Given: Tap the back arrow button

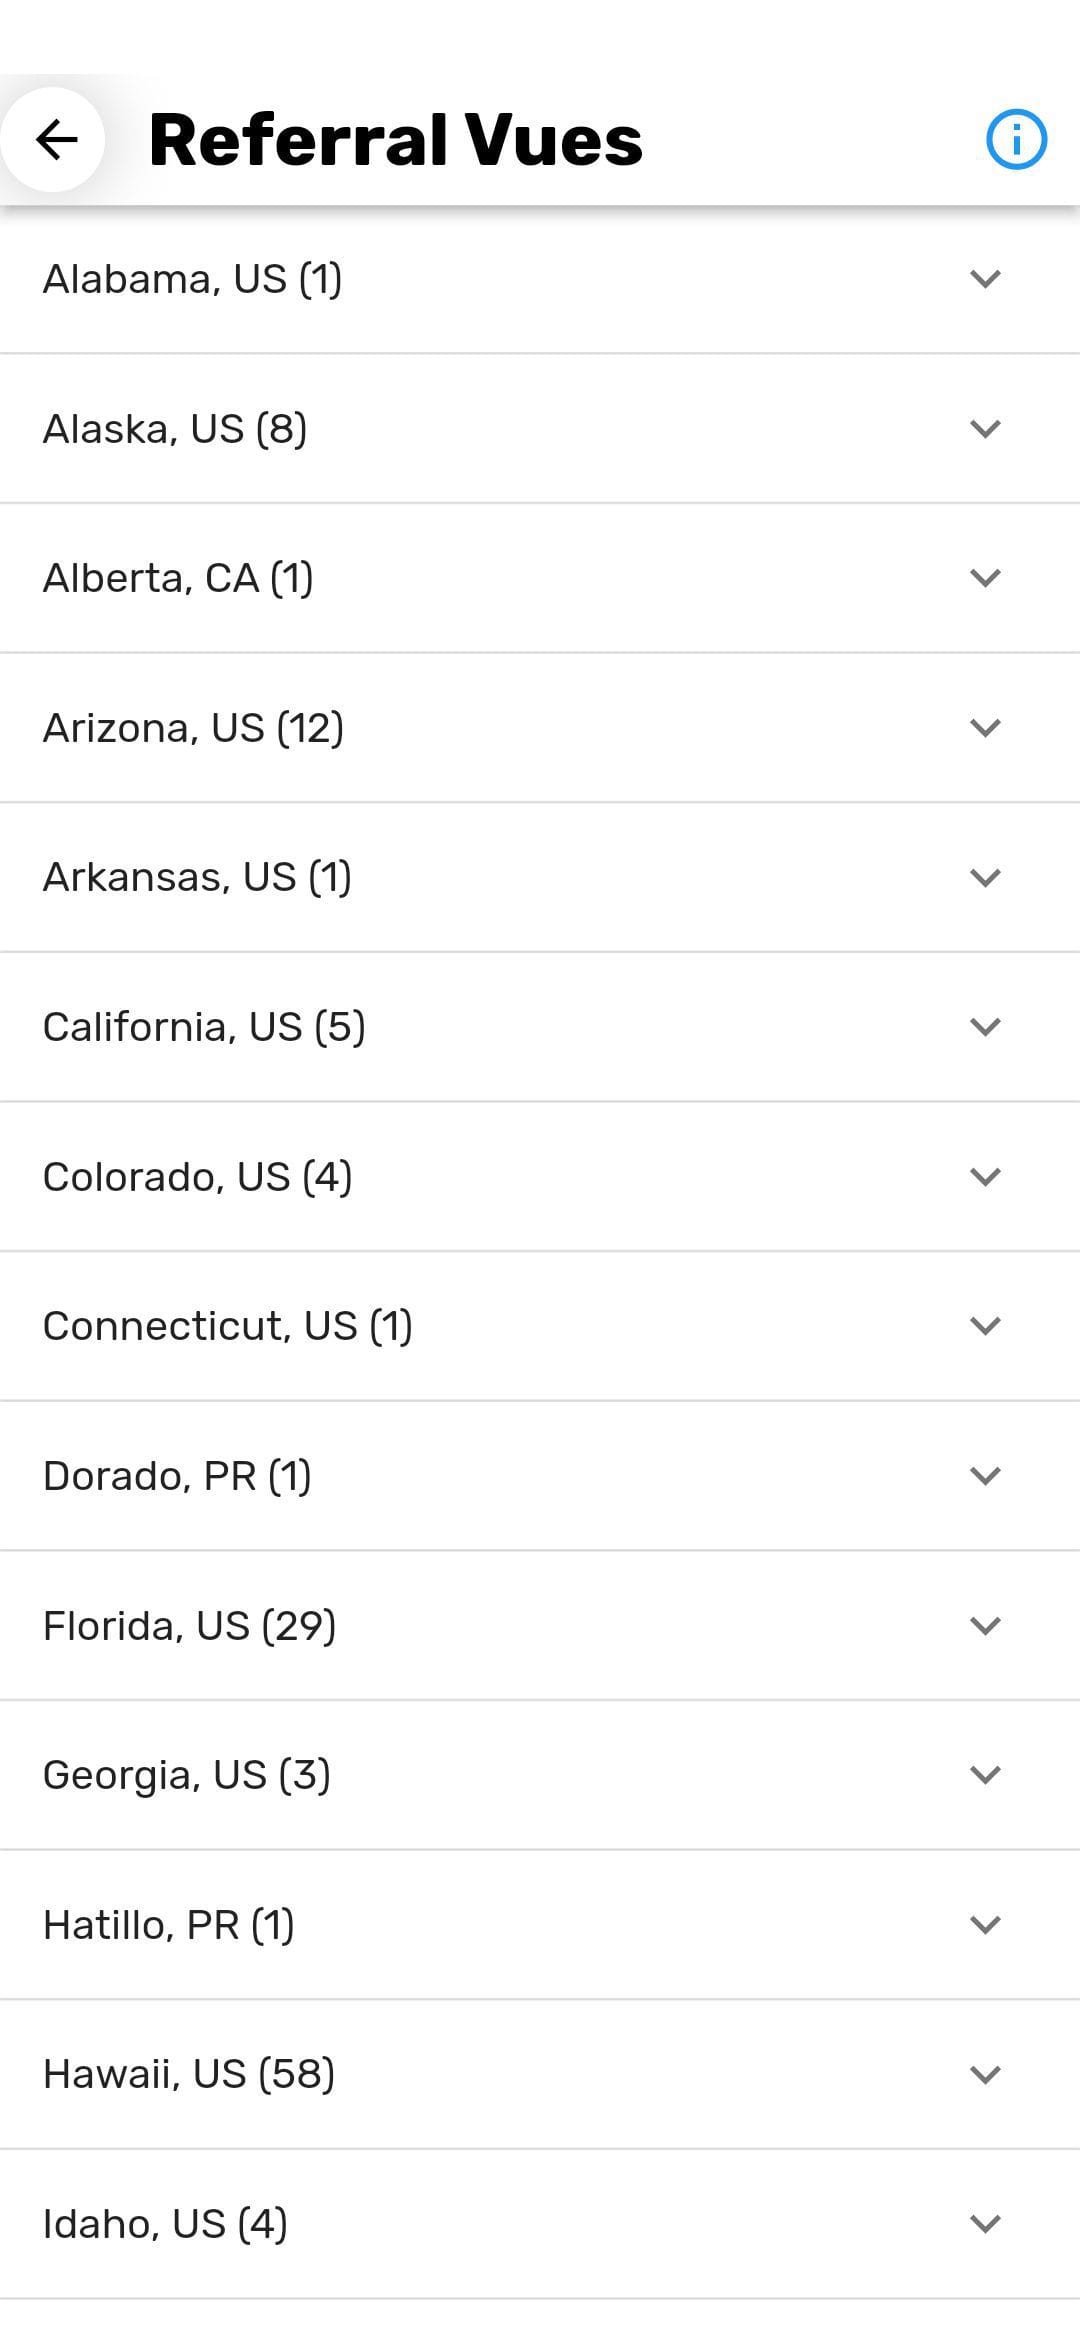Looking at the screenshot, I should [55, 140].
